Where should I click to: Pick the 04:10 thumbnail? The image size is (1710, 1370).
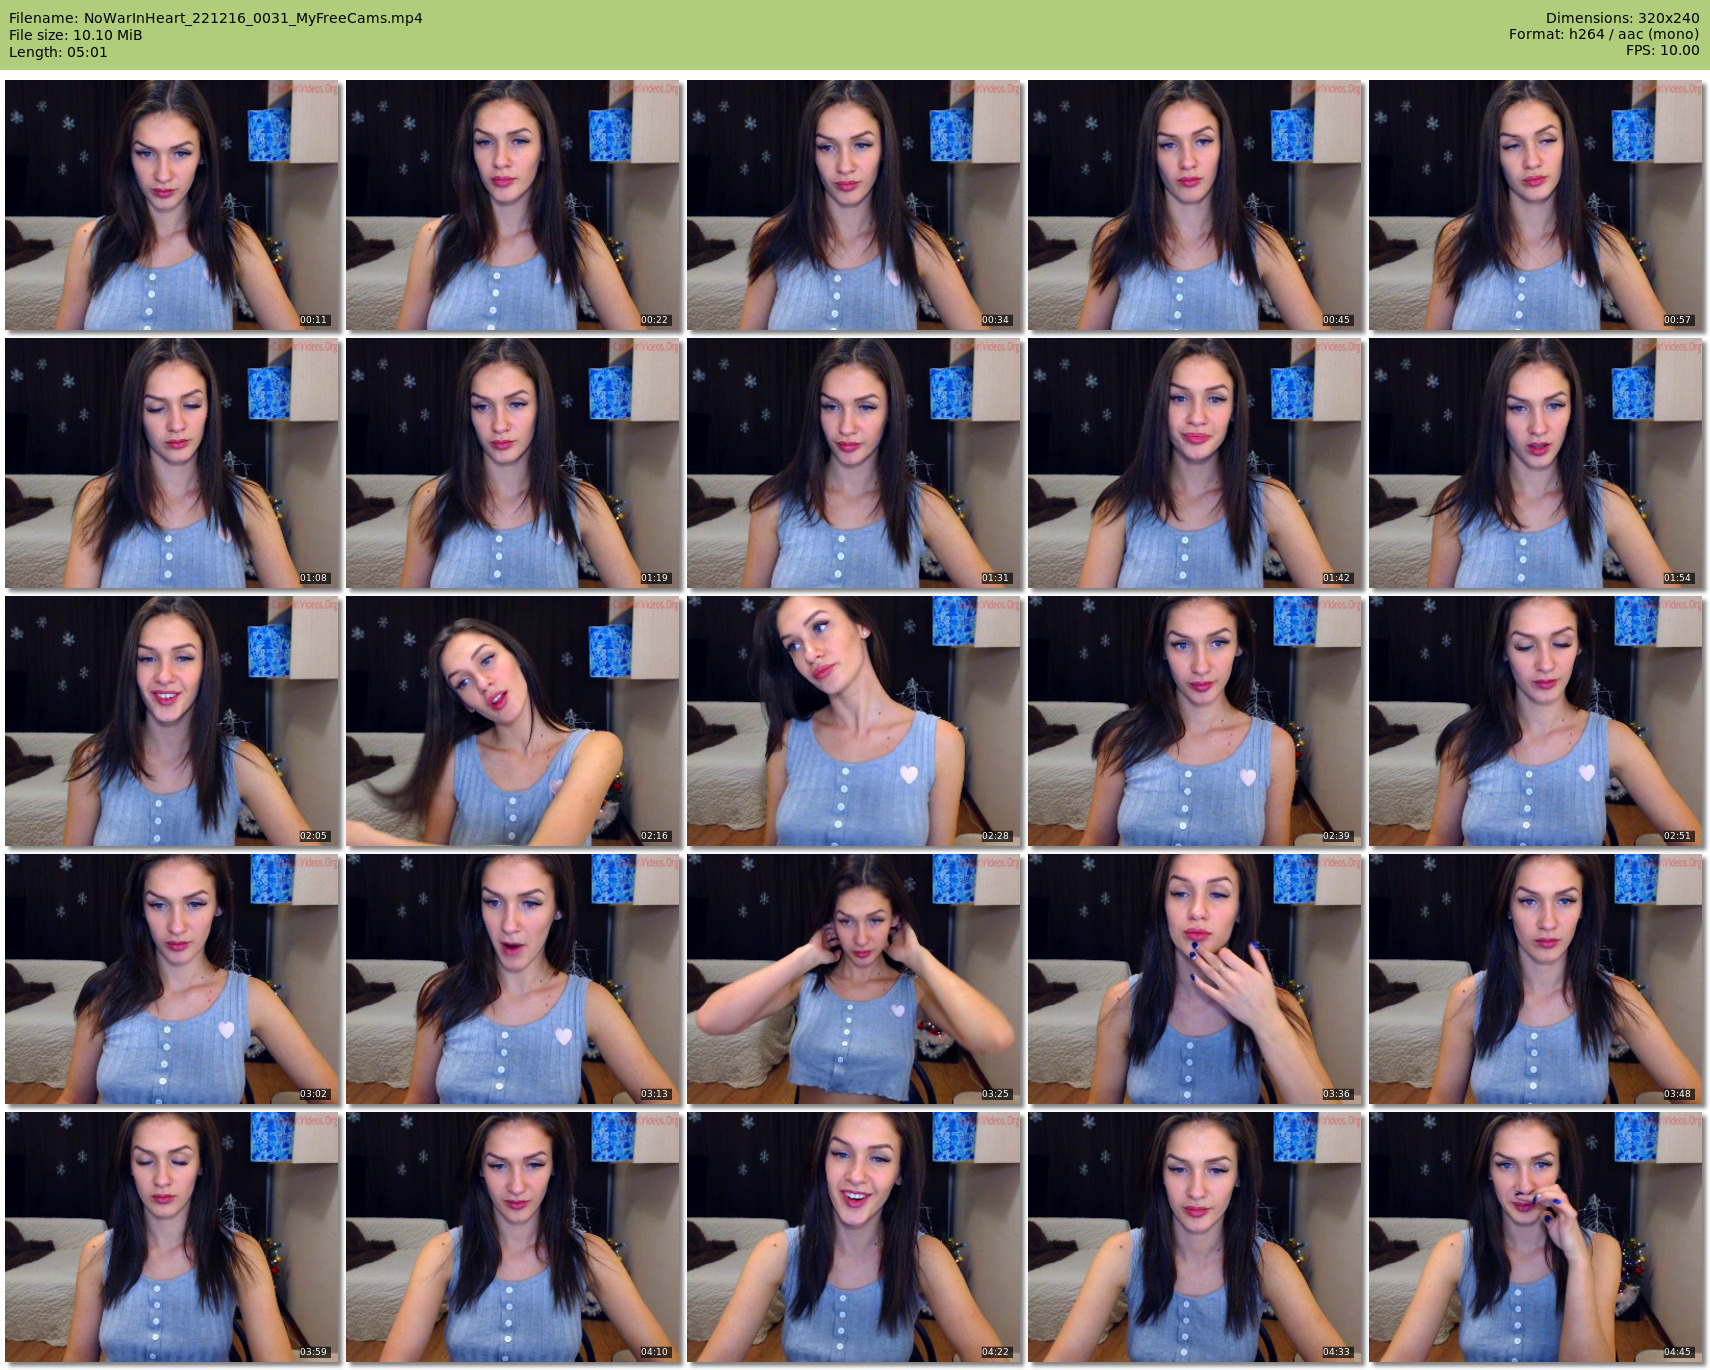coord(513,1237)
